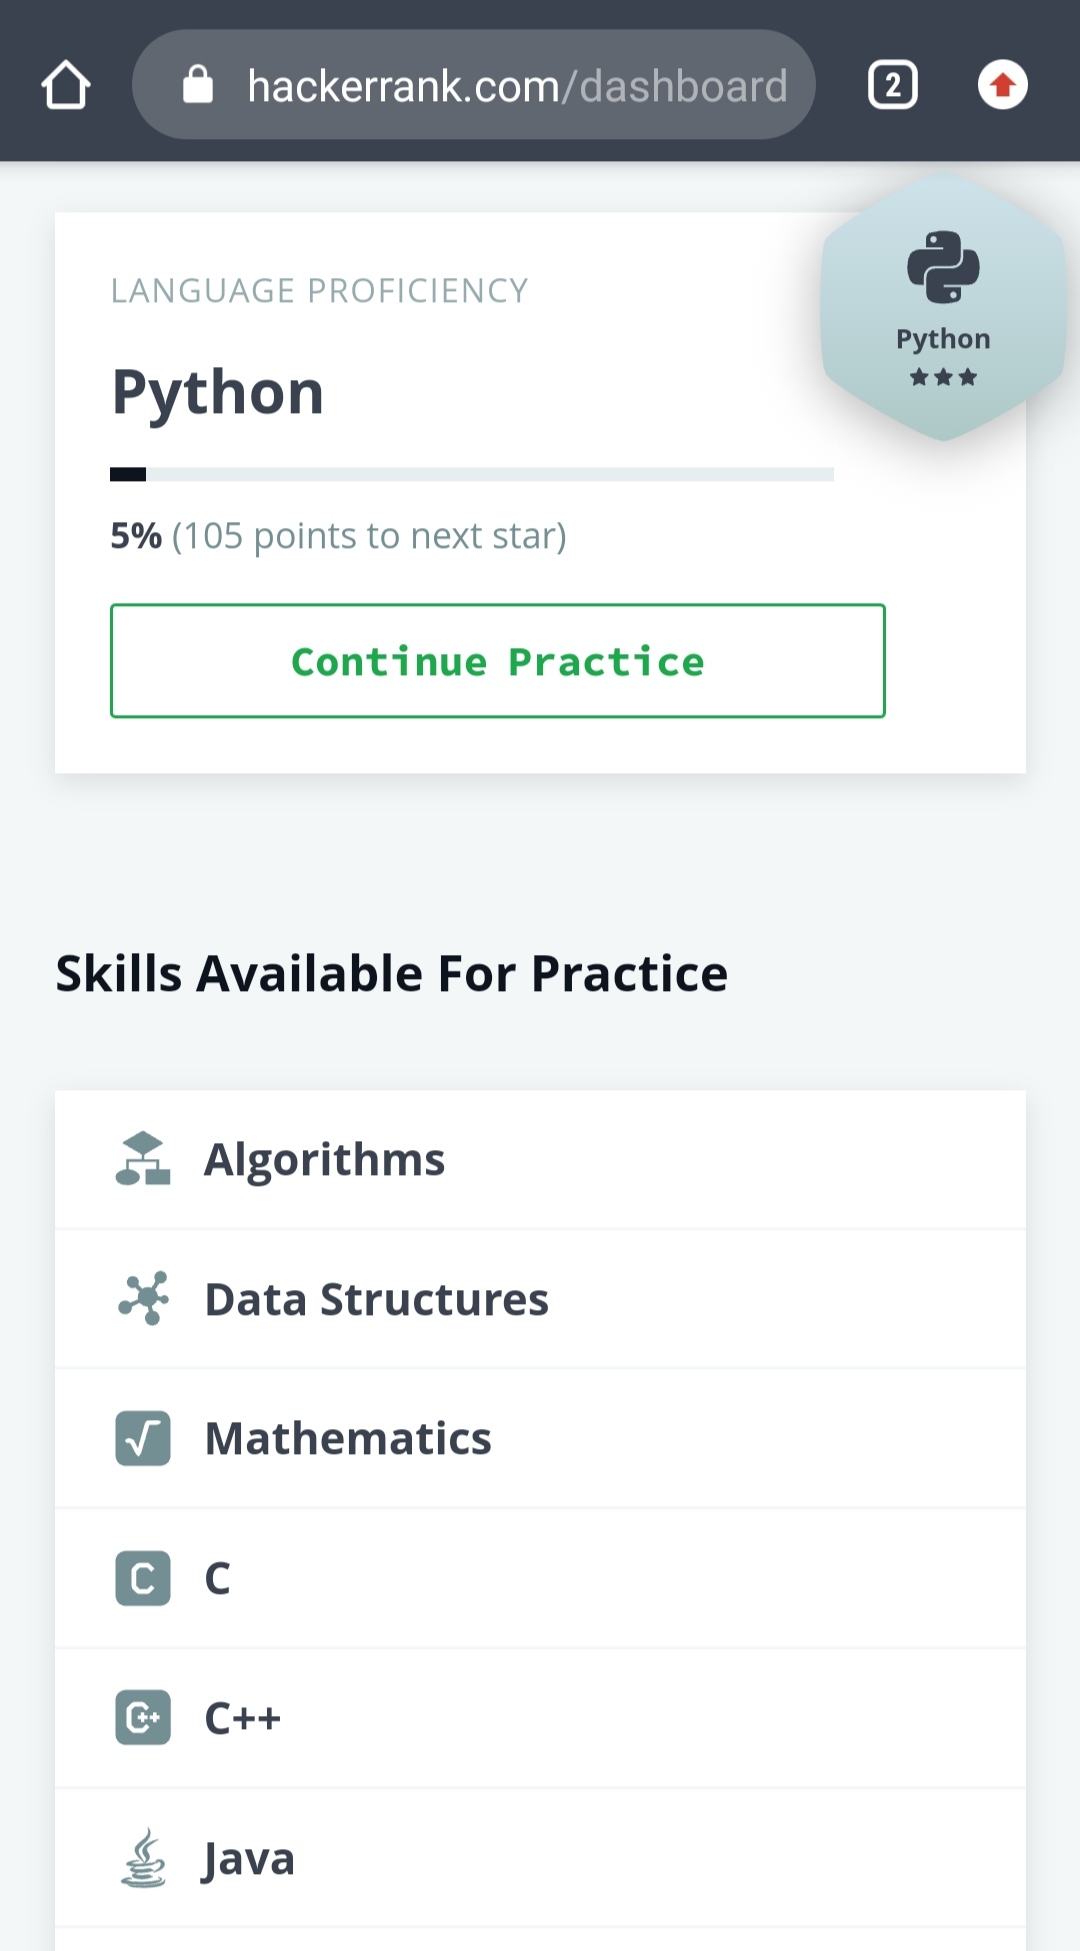
Task: Tap the C++ language icon
Action: point(143,1718)
